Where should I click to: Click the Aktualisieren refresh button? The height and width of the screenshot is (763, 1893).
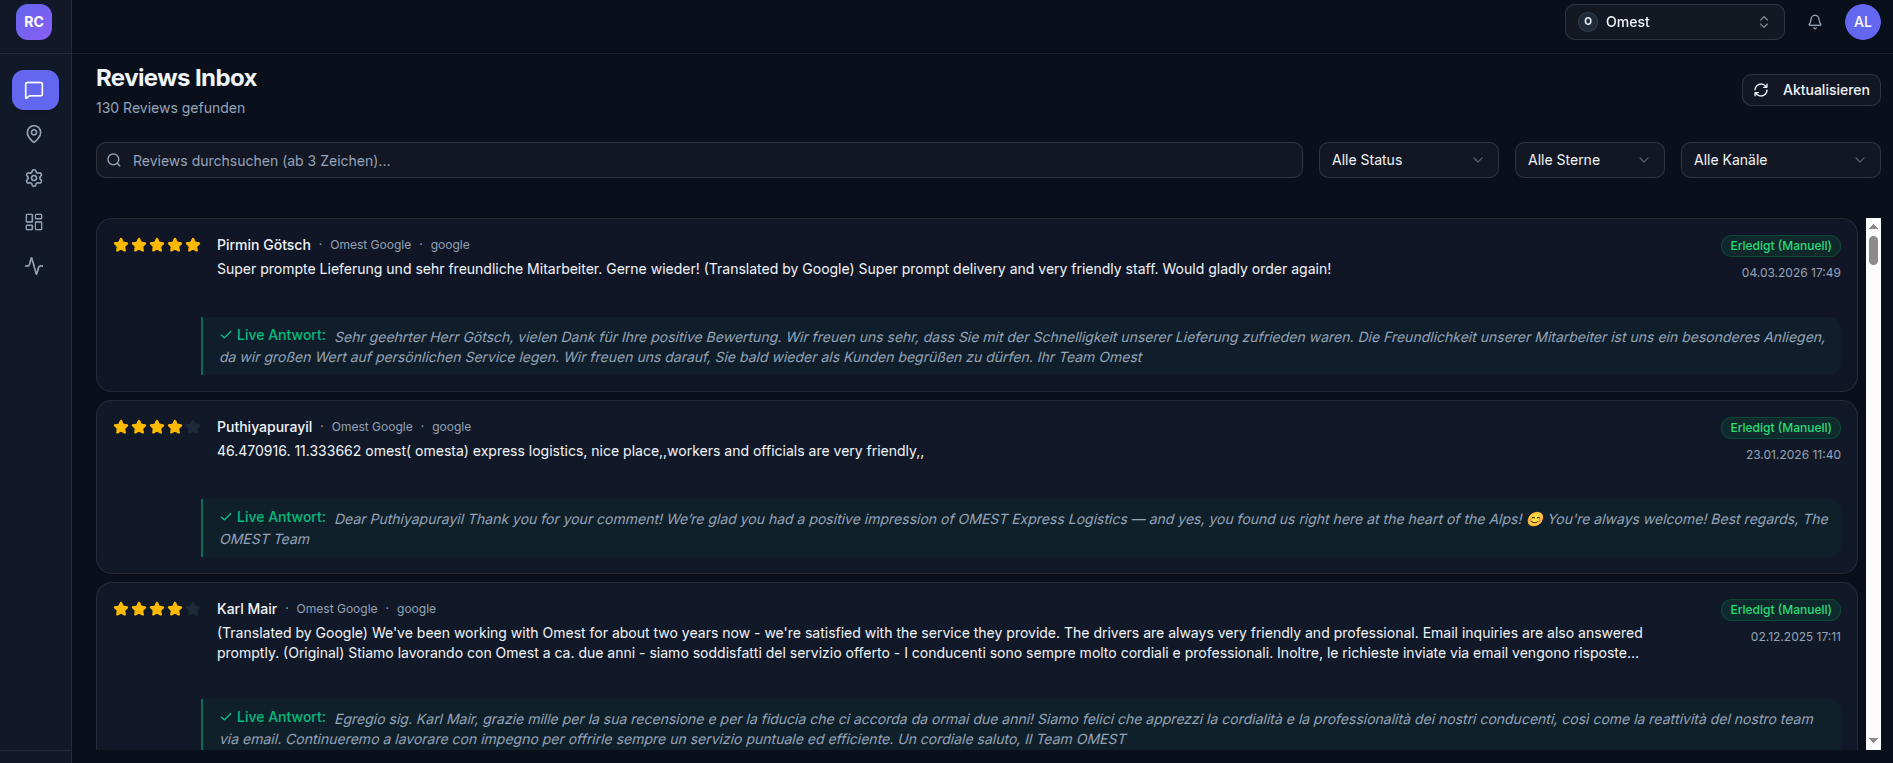coord(1811,90)
